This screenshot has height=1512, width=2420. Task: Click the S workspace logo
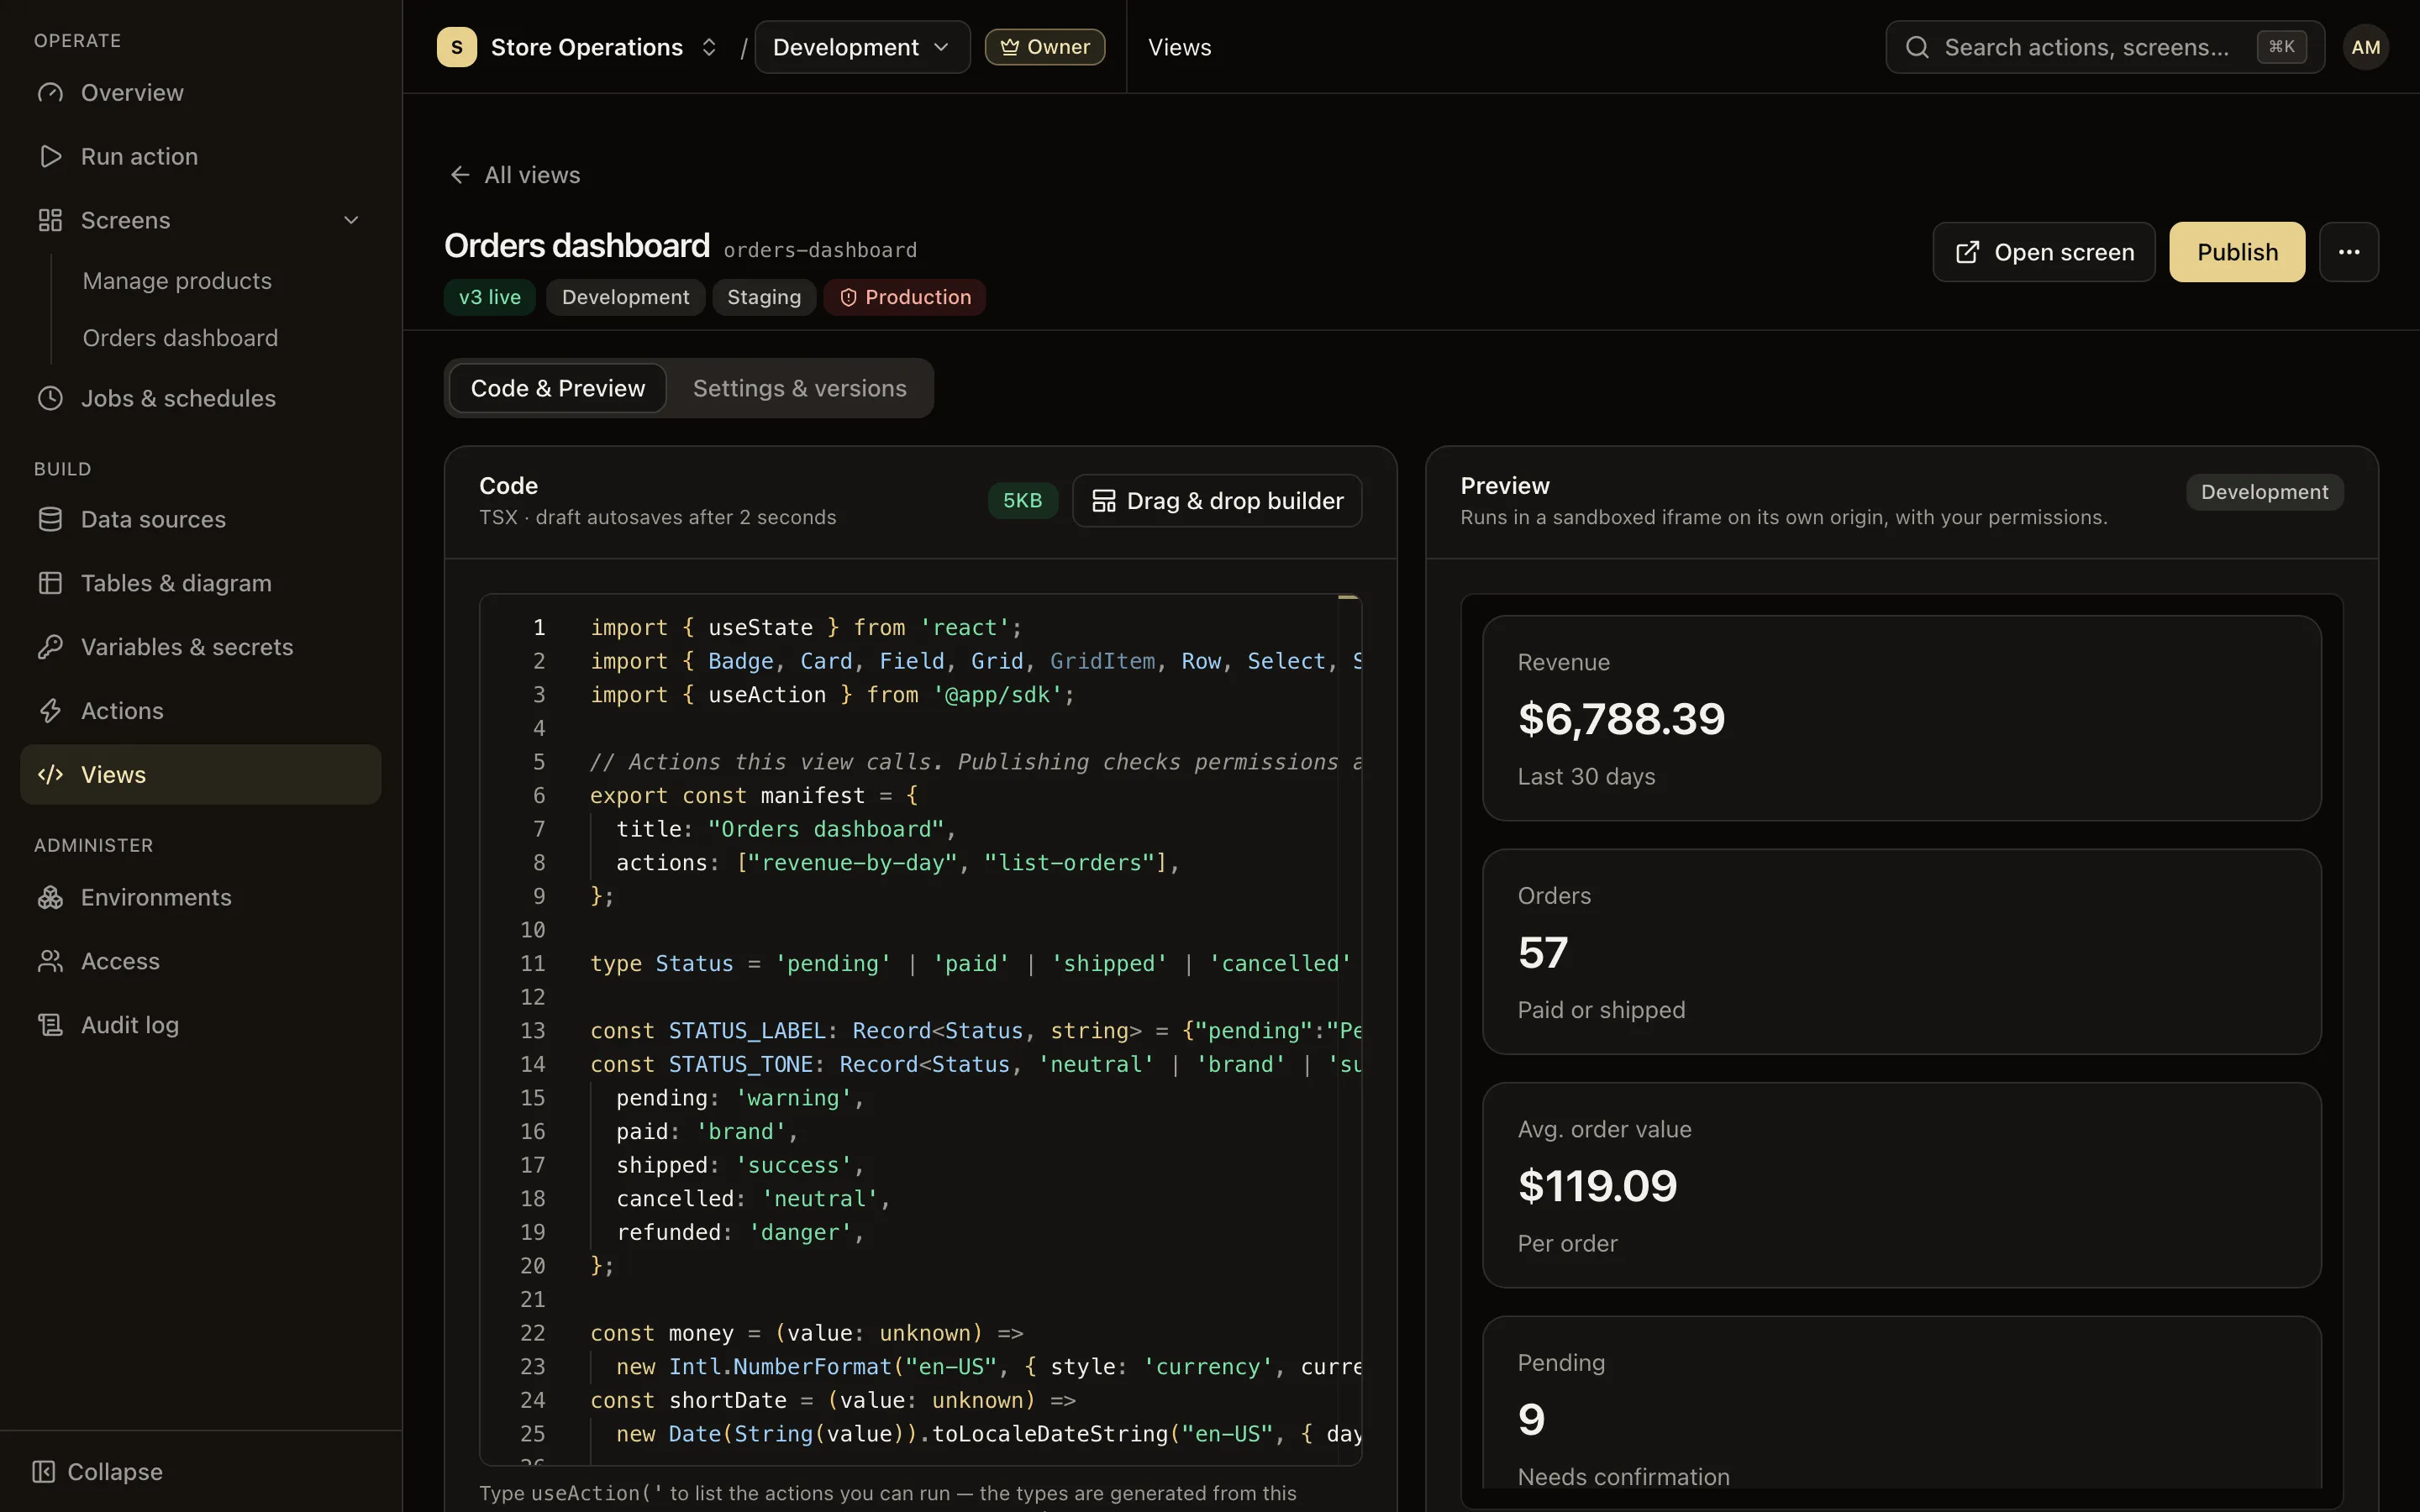click(457, 47)
